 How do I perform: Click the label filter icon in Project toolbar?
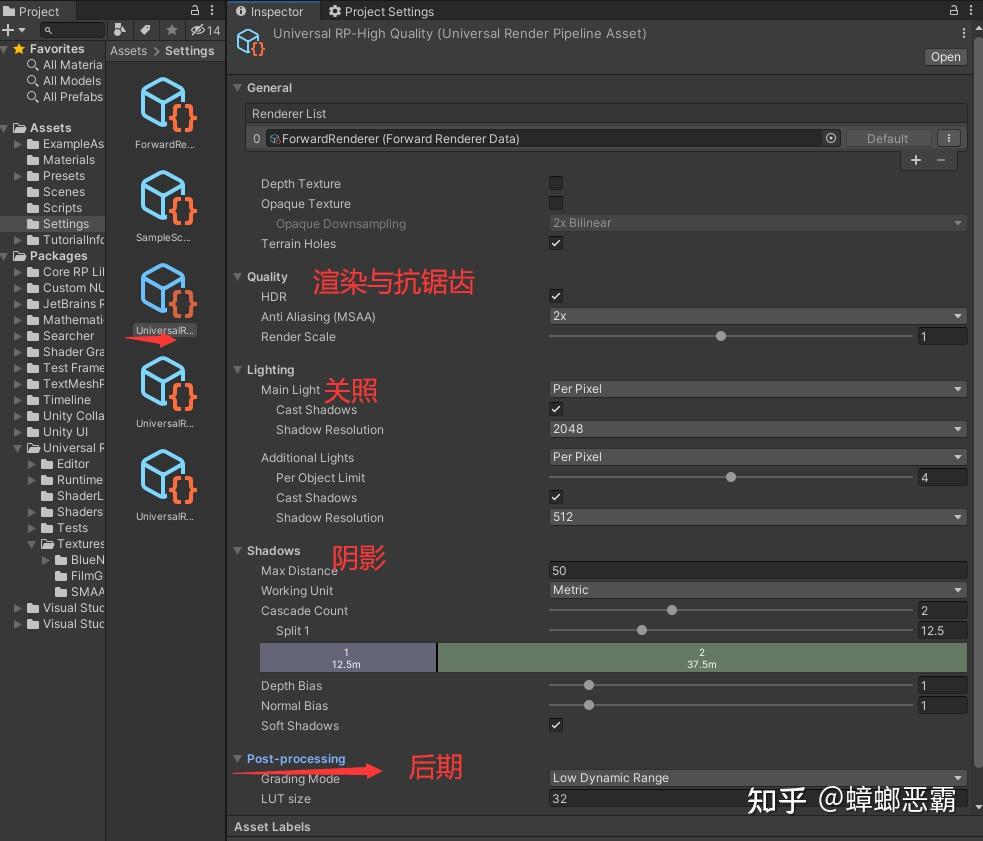pyautogui.click(x=144, y=31)
